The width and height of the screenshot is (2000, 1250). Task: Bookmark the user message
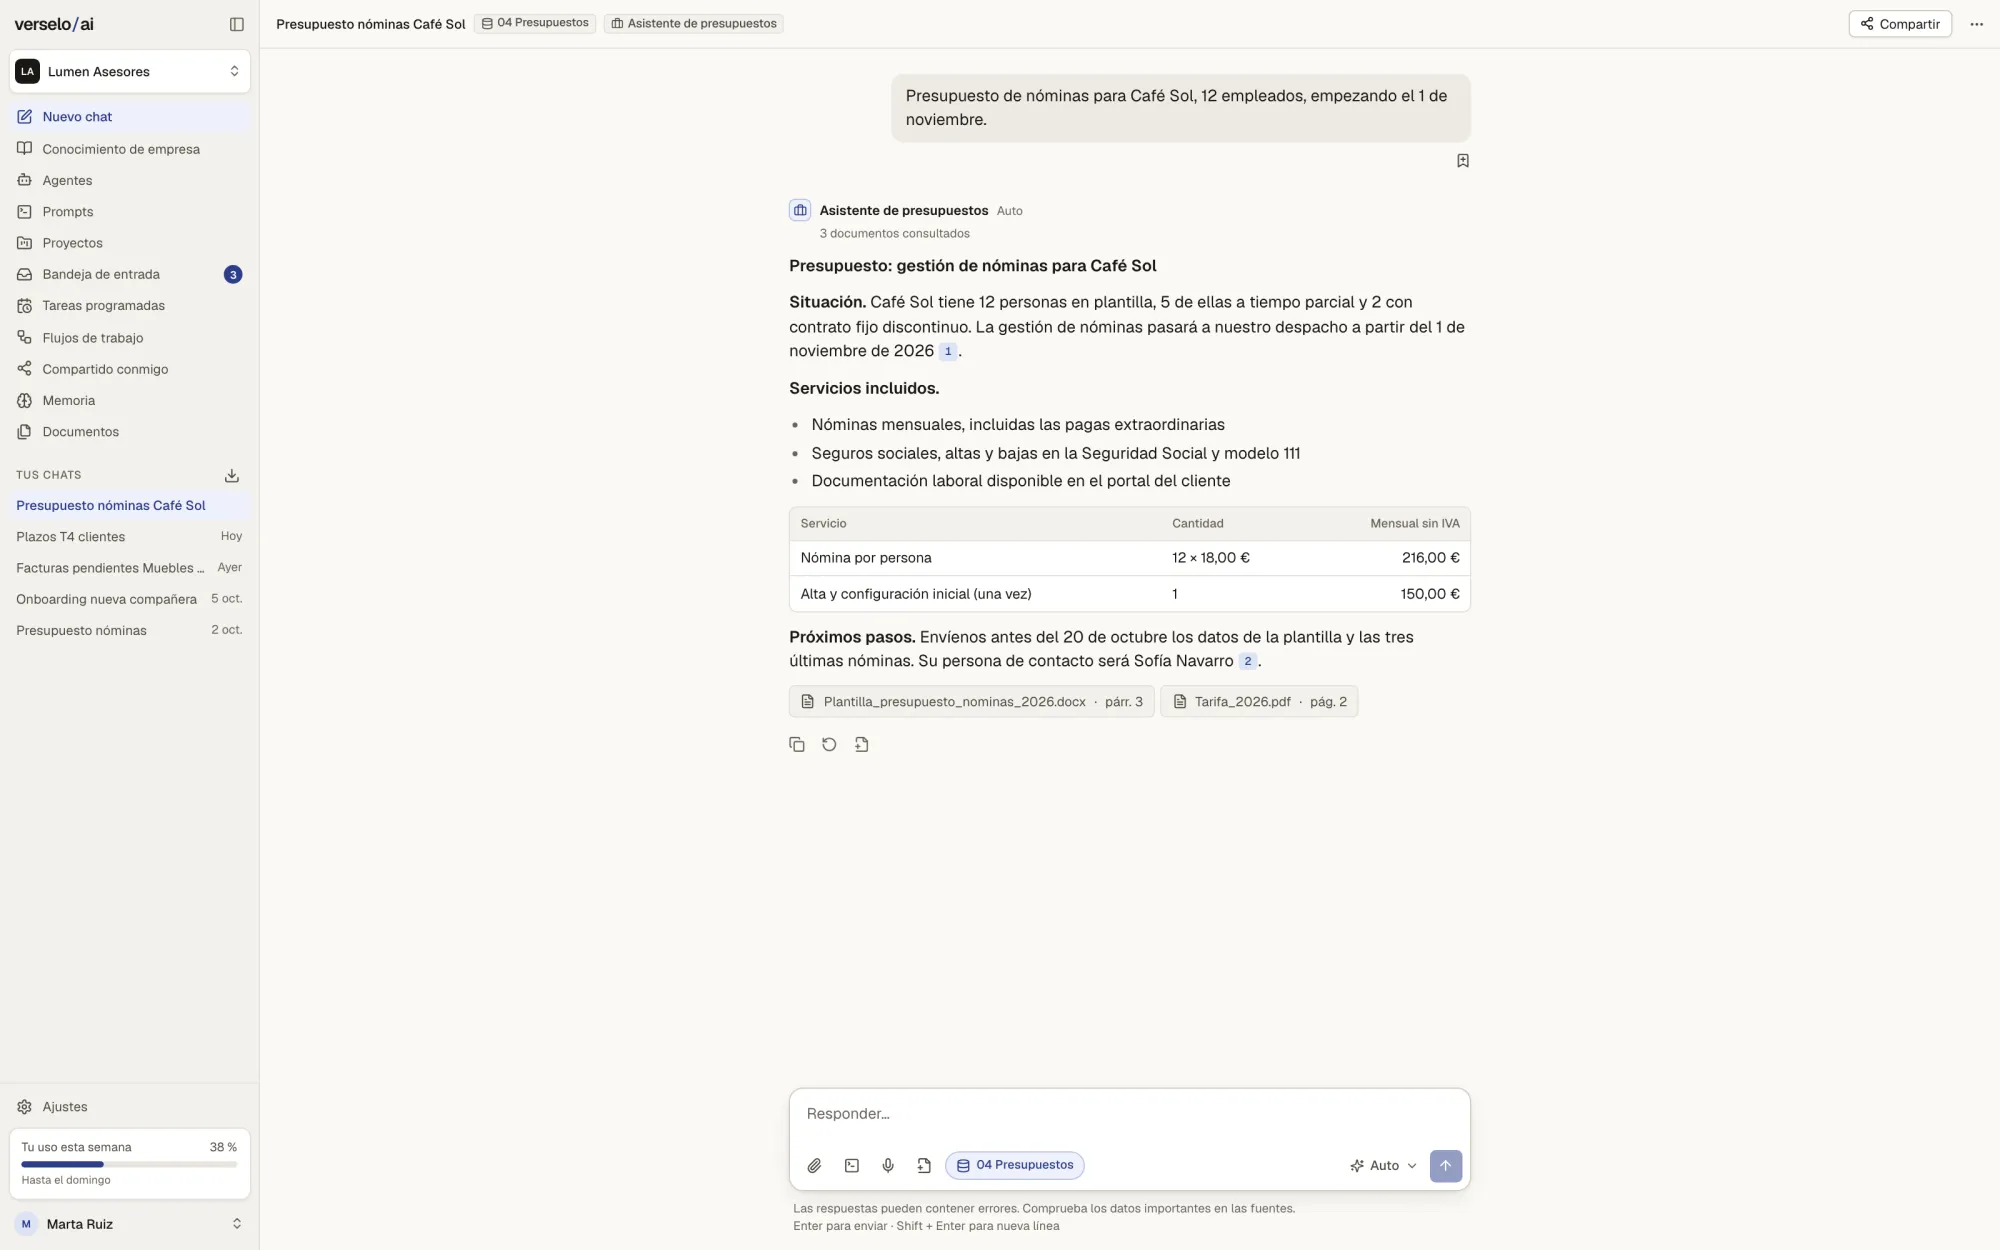click(x=1462, y=161)
